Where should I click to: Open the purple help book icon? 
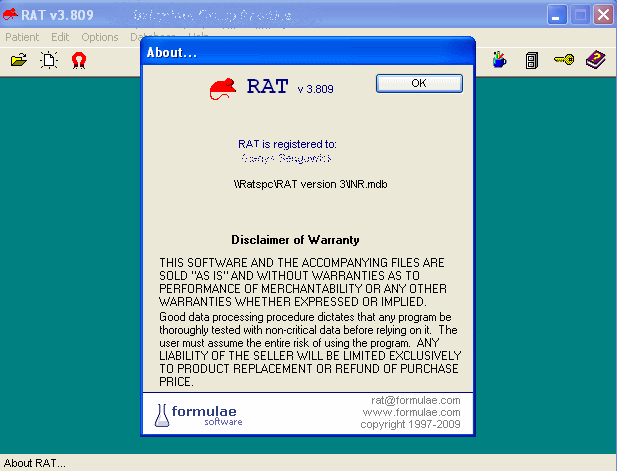click(596, 59)
